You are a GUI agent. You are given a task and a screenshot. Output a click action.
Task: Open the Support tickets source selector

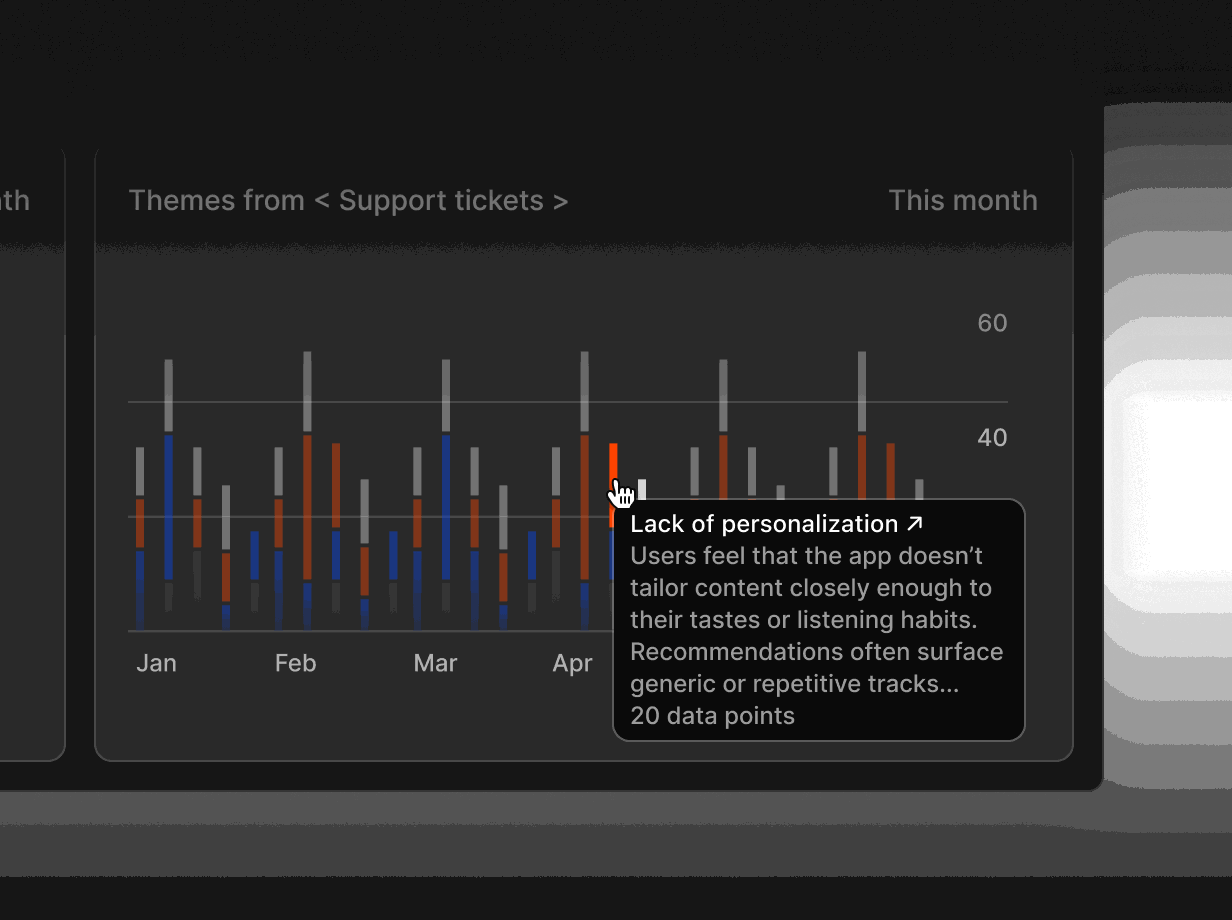(441, 200)
